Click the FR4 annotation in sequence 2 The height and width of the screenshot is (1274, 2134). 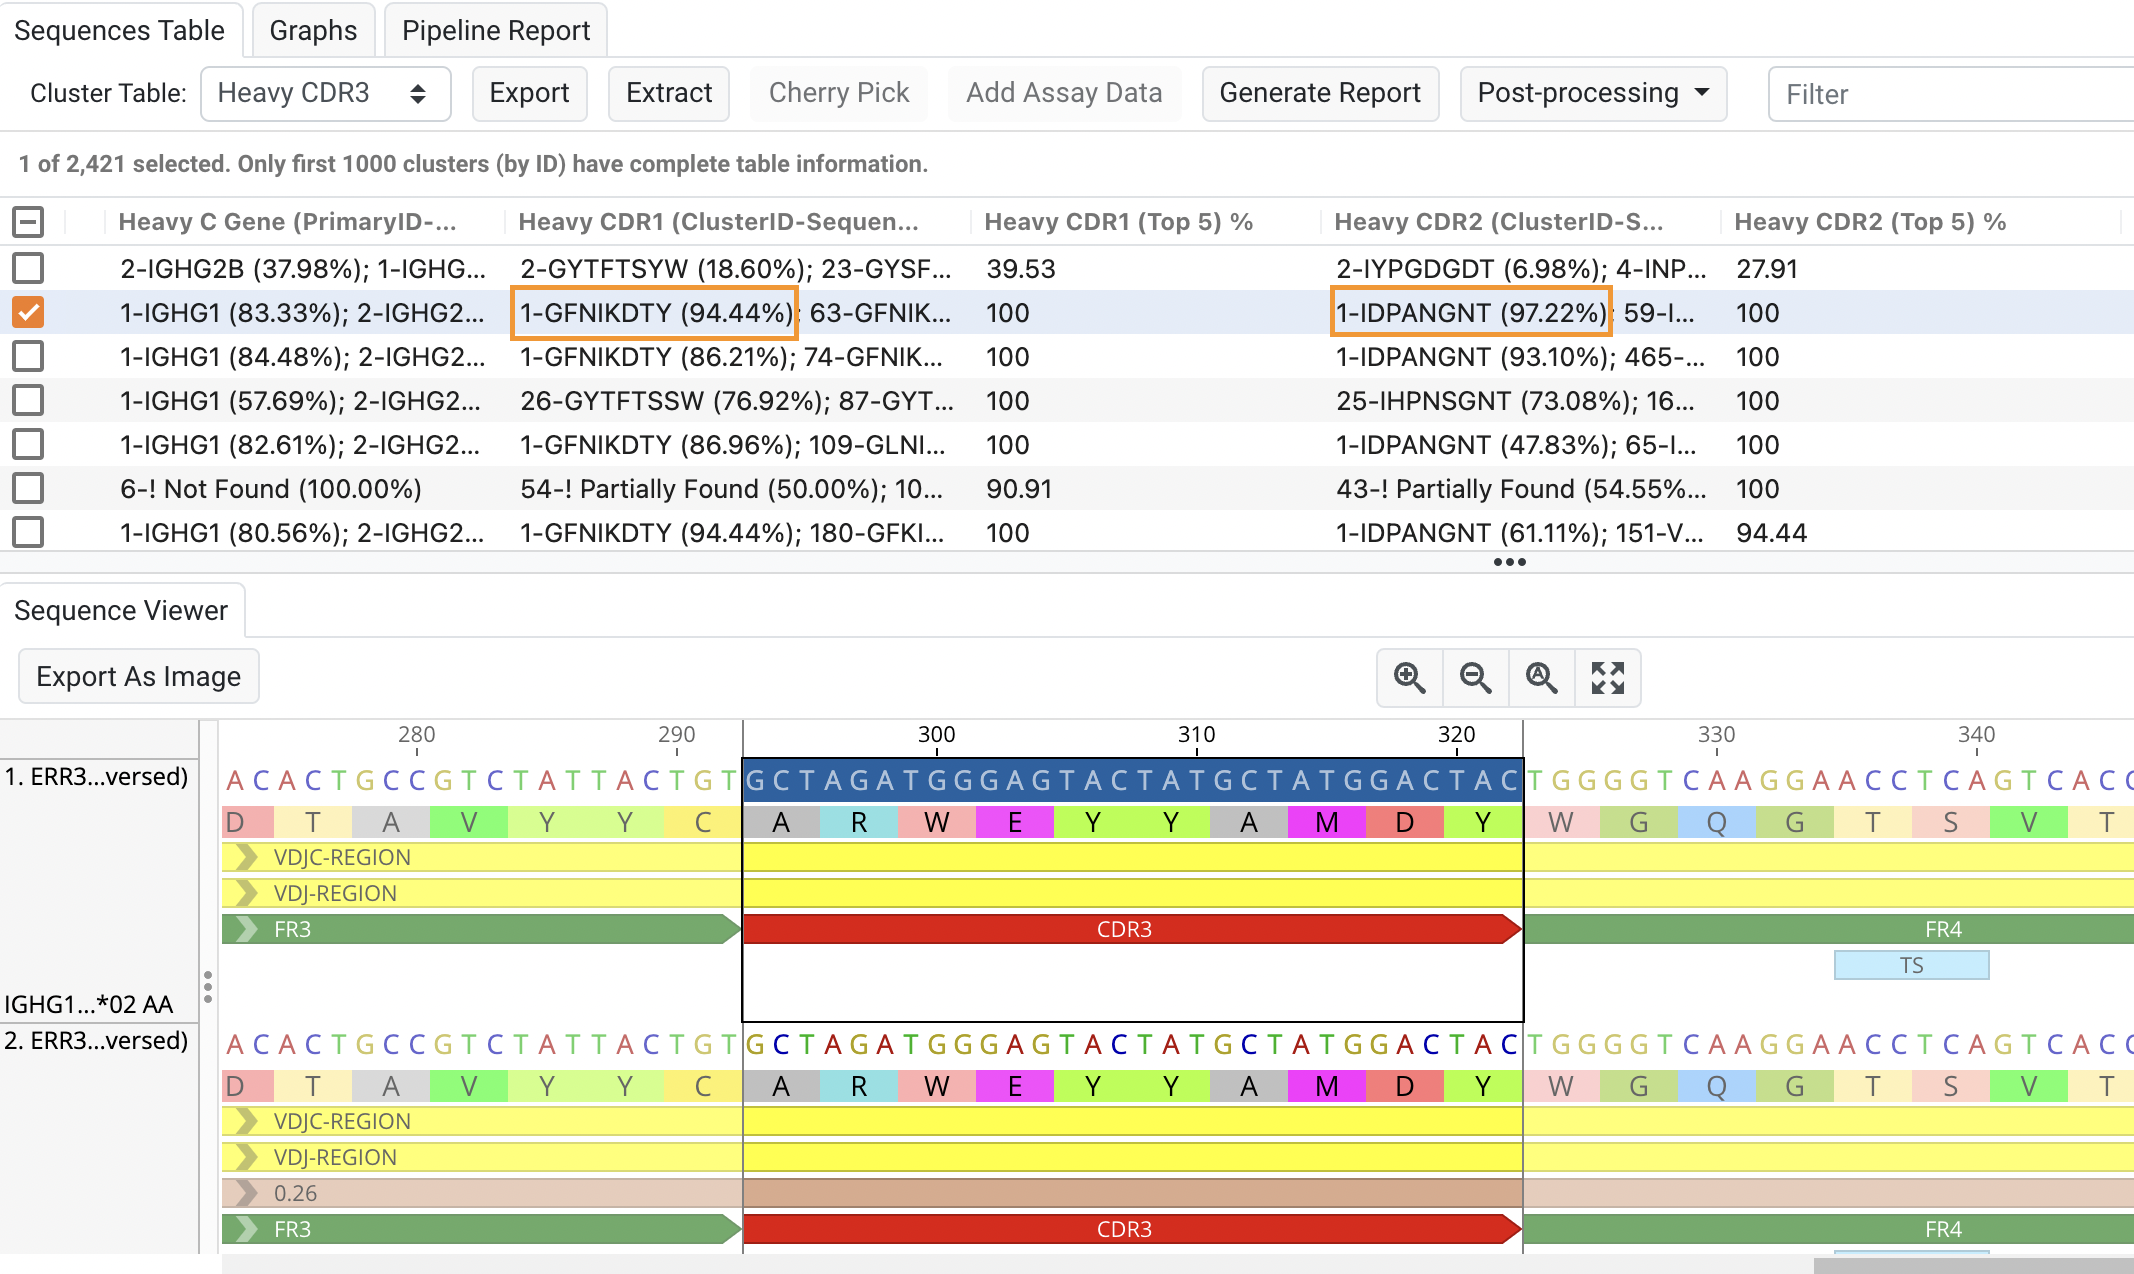pos(1829,1229)
